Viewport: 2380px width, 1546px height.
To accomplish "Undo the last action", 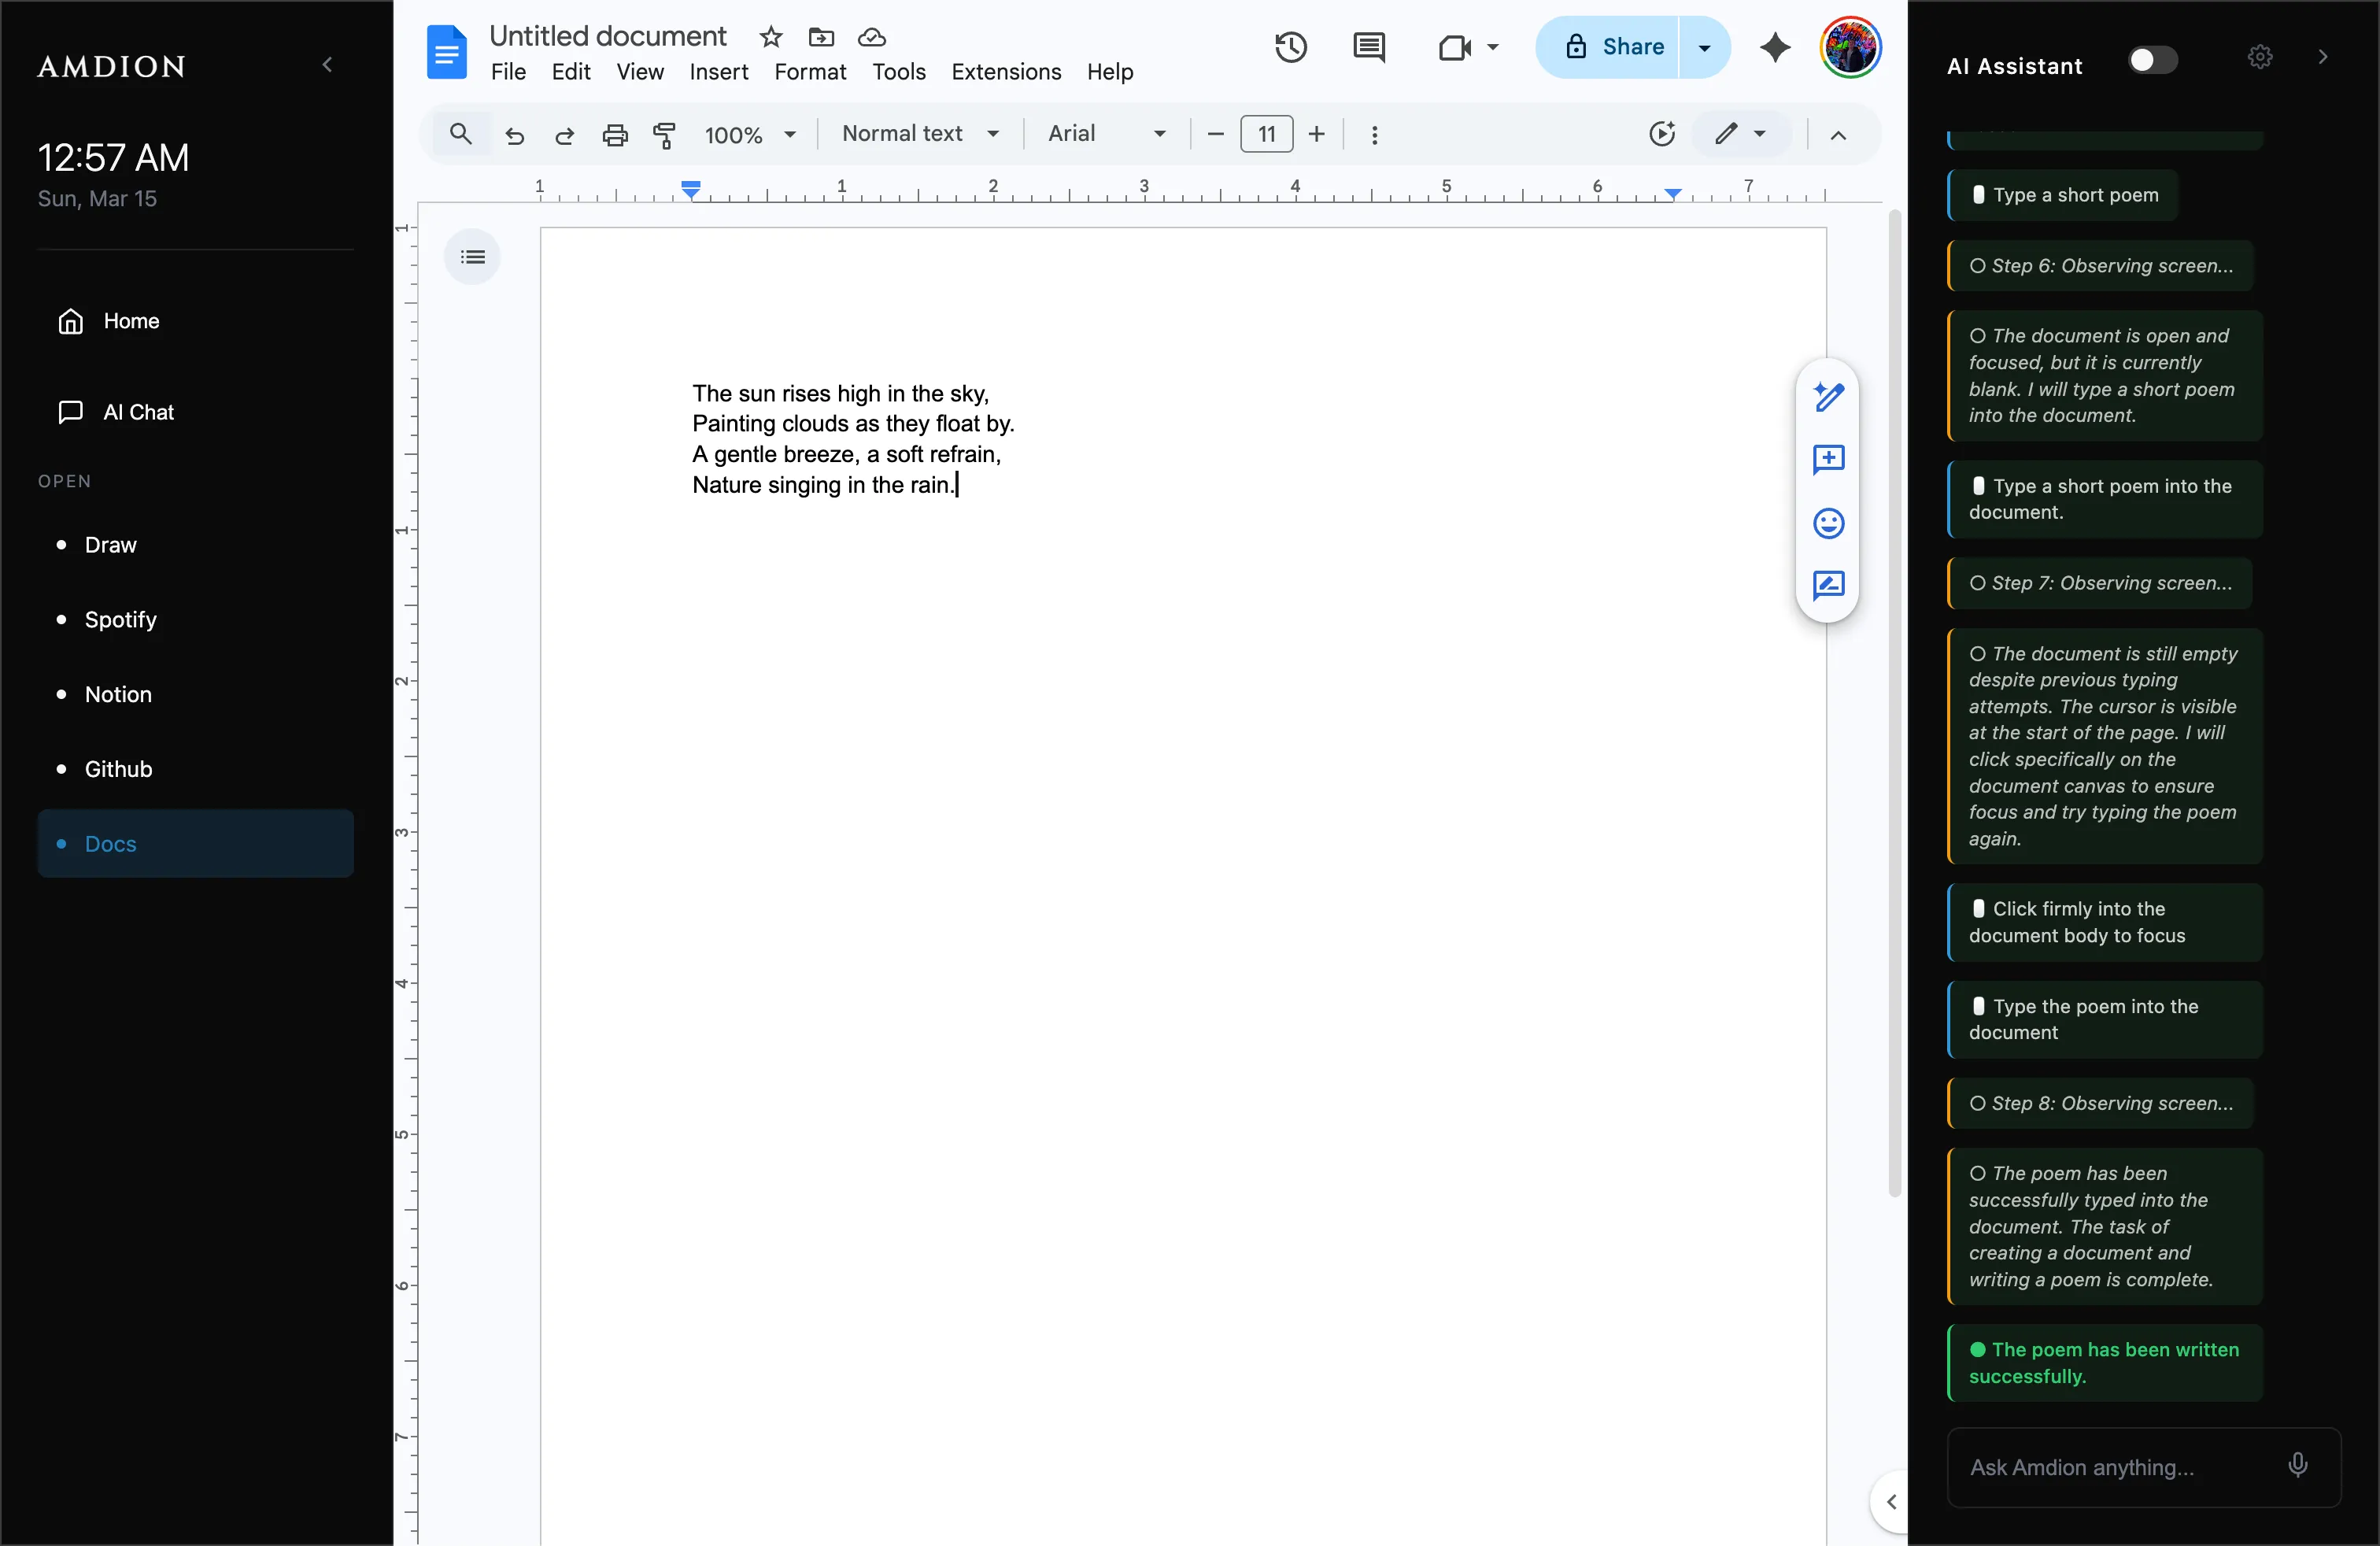I will click(x=513, y=135).
